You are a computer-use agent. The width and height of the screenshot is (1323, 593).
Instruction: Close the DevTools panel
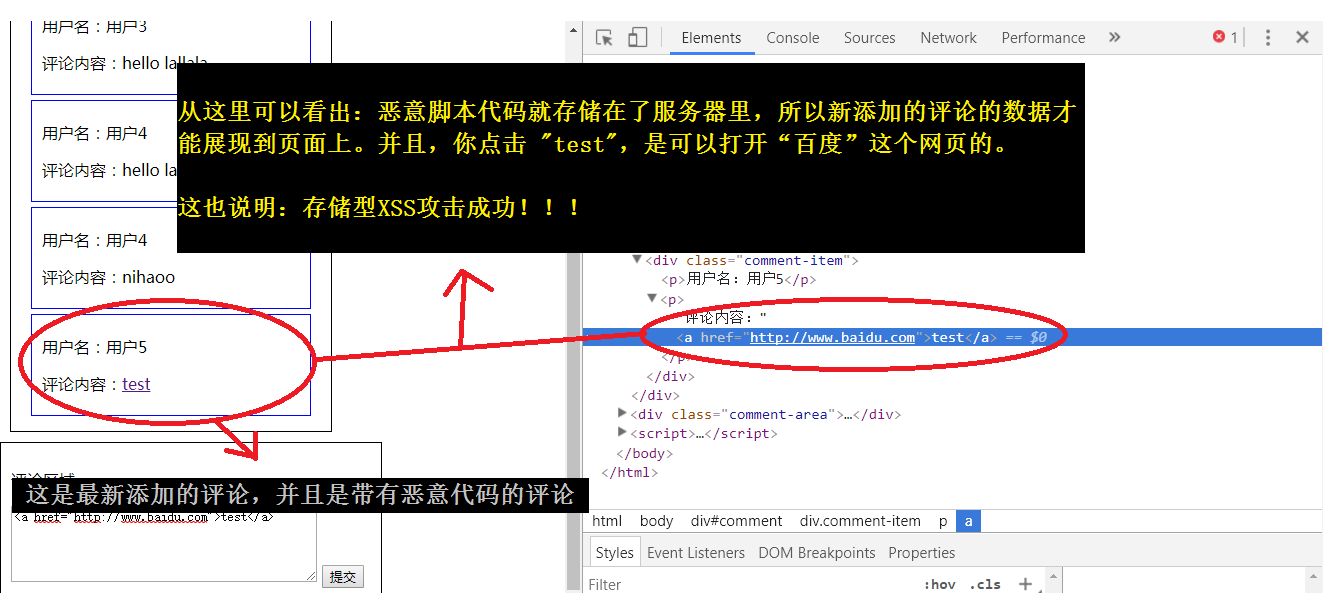1302,38
